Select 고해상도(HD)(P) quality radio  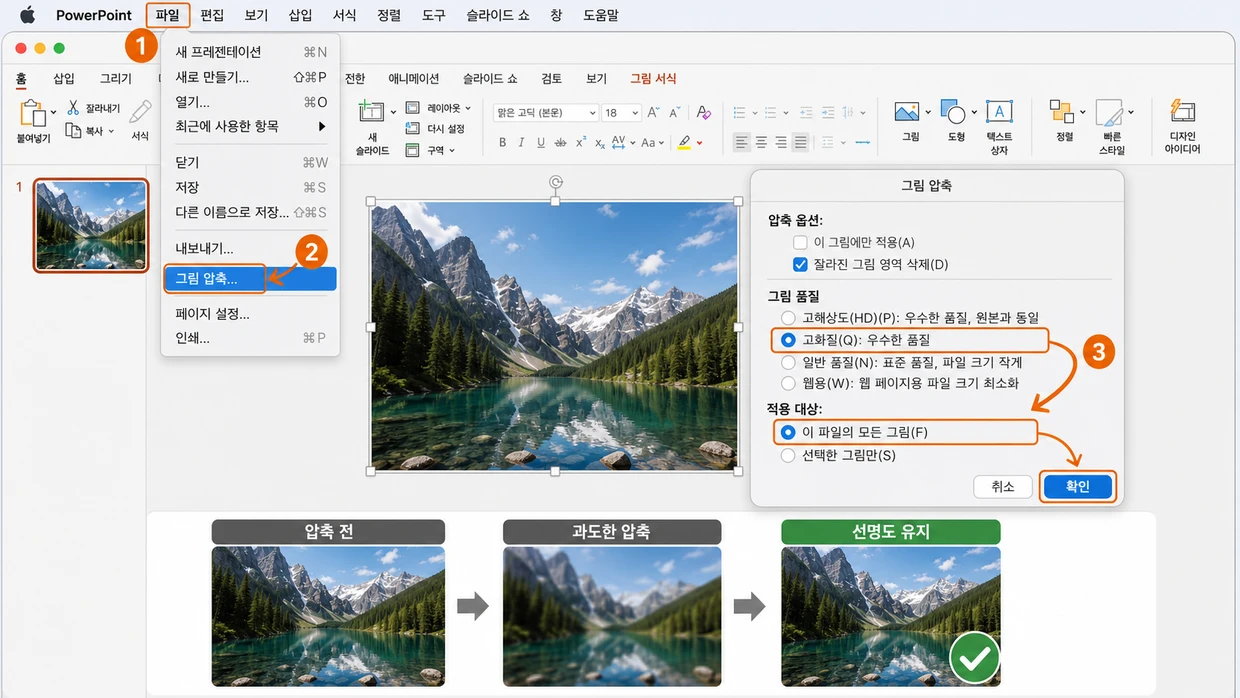click(x=788, y=318)
